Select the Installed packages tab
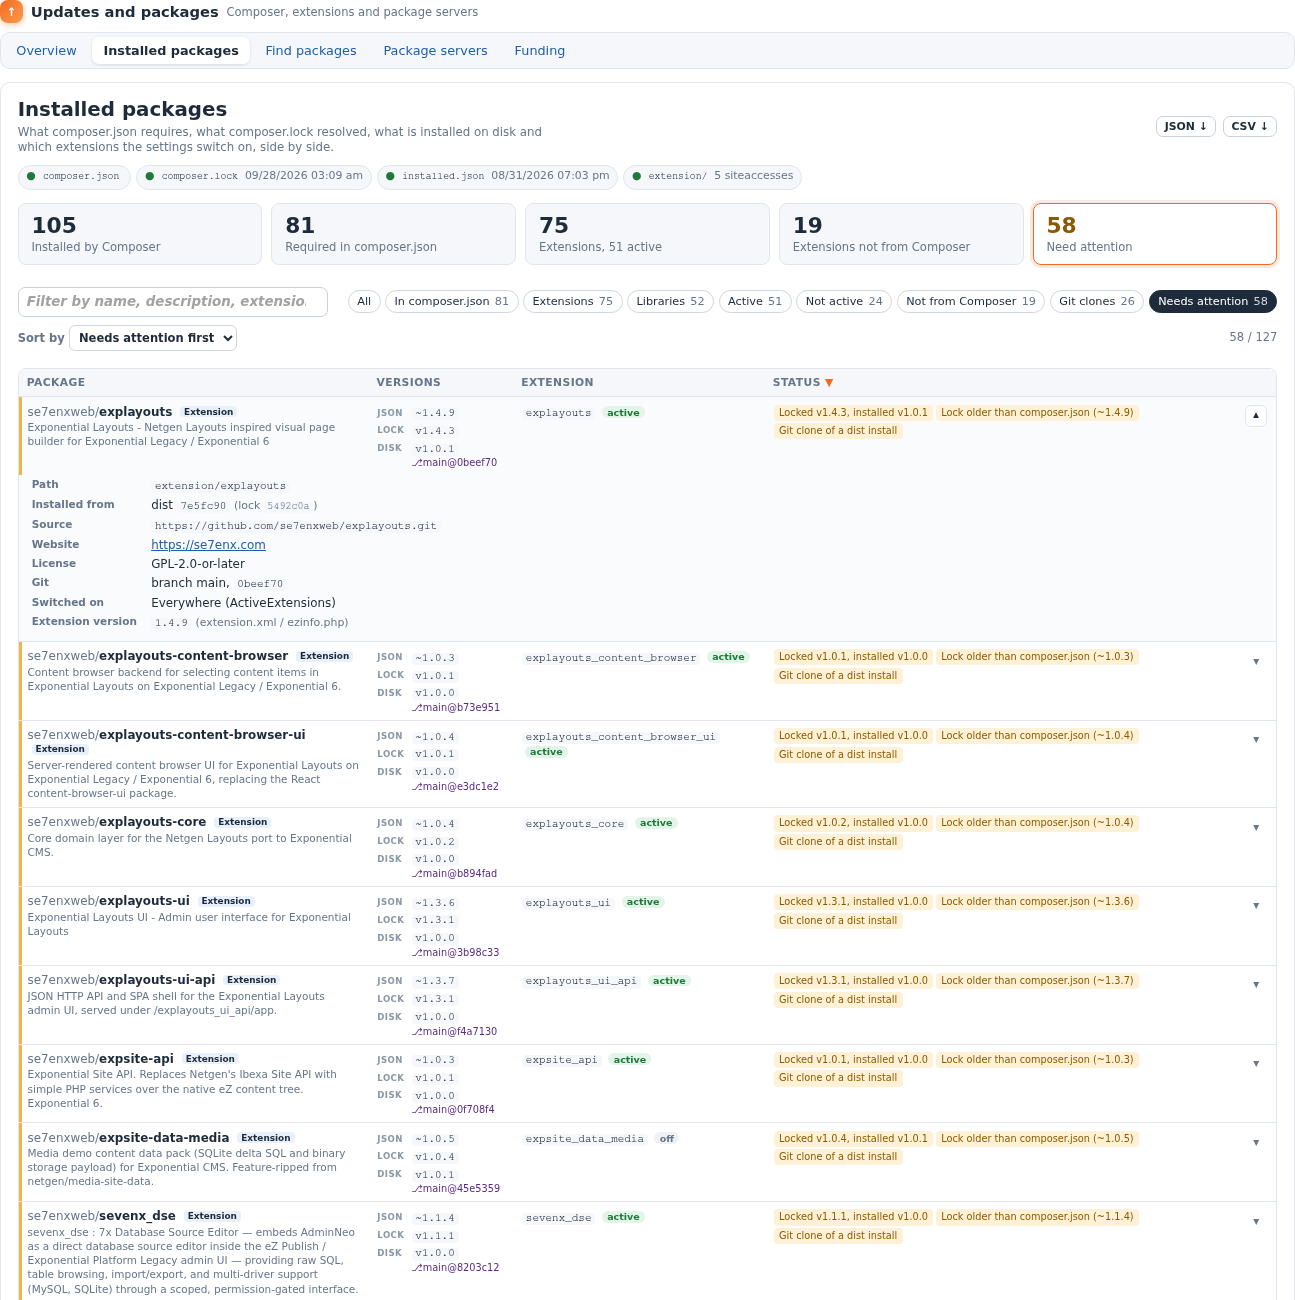This screenshot has width=1295, height=1300. point(171,51)
